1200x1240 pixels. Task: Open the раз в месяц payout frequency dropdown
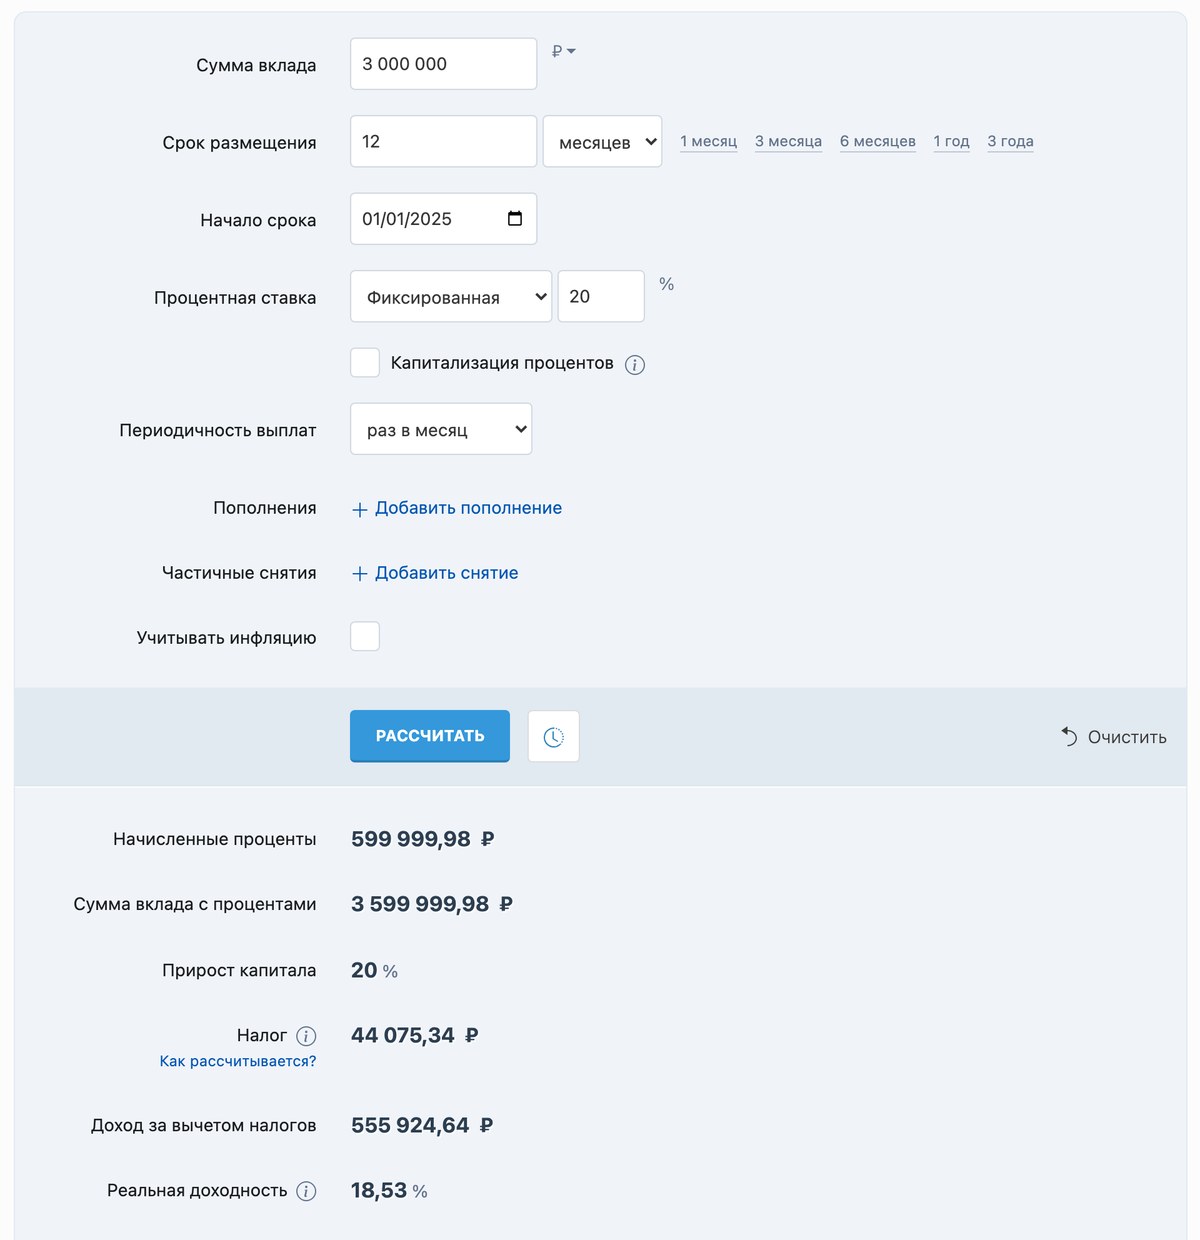(x=441, y=429)
